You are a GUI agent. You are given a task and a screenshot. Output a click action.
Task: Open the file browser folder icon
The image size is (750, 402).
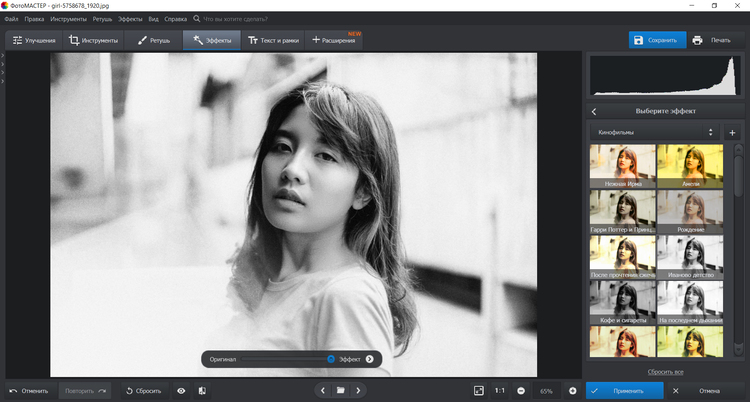coord(340,390)
